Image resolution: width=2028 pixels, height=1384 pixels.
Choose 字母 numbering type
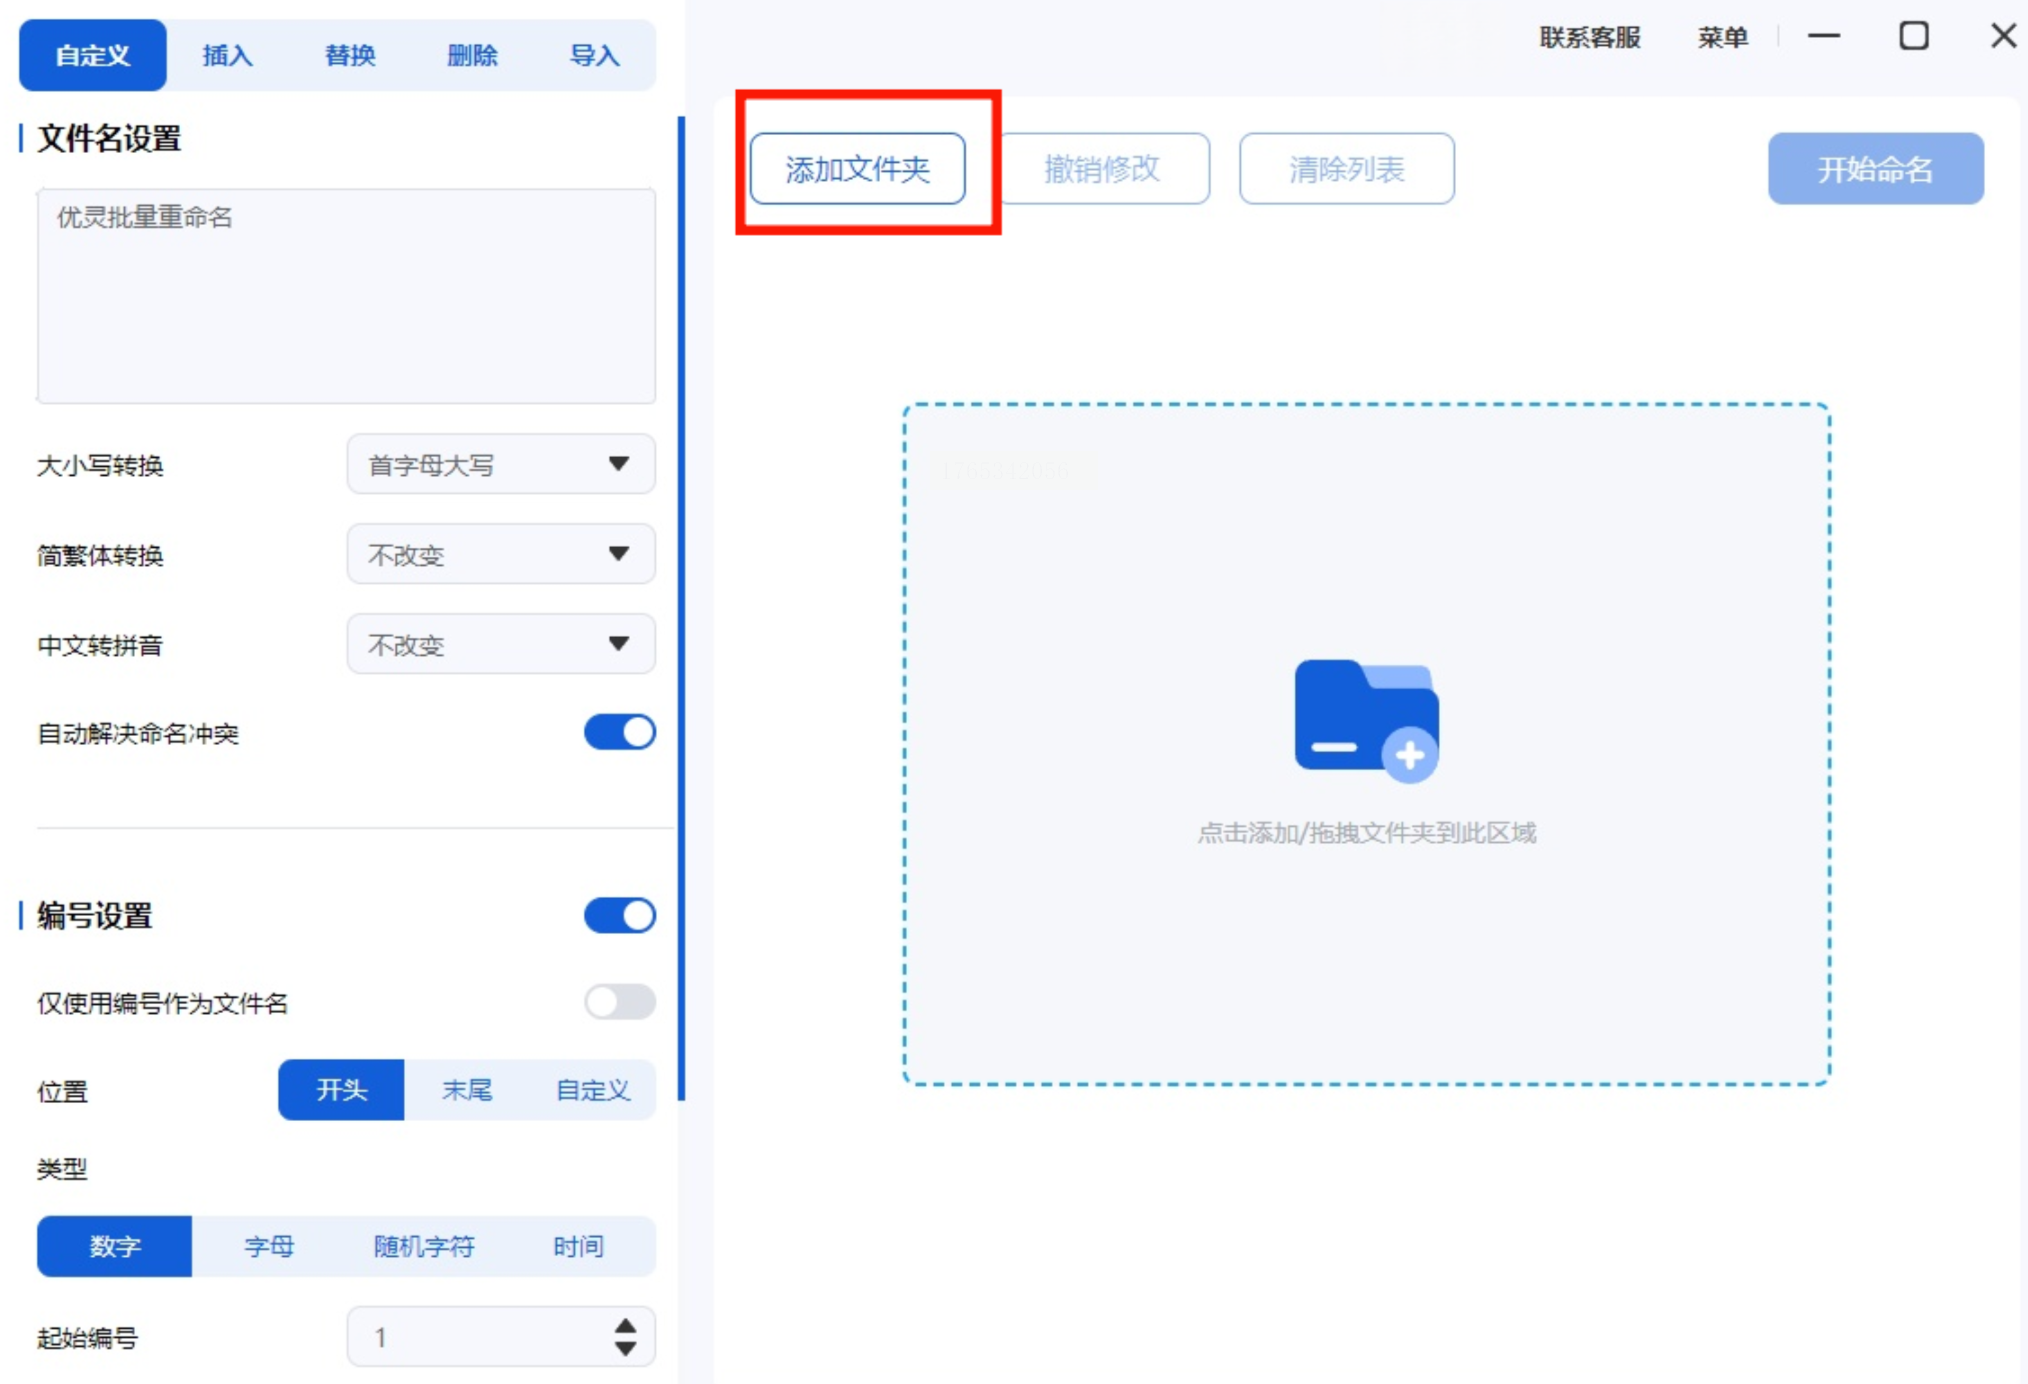click(x=269, y=1246)
